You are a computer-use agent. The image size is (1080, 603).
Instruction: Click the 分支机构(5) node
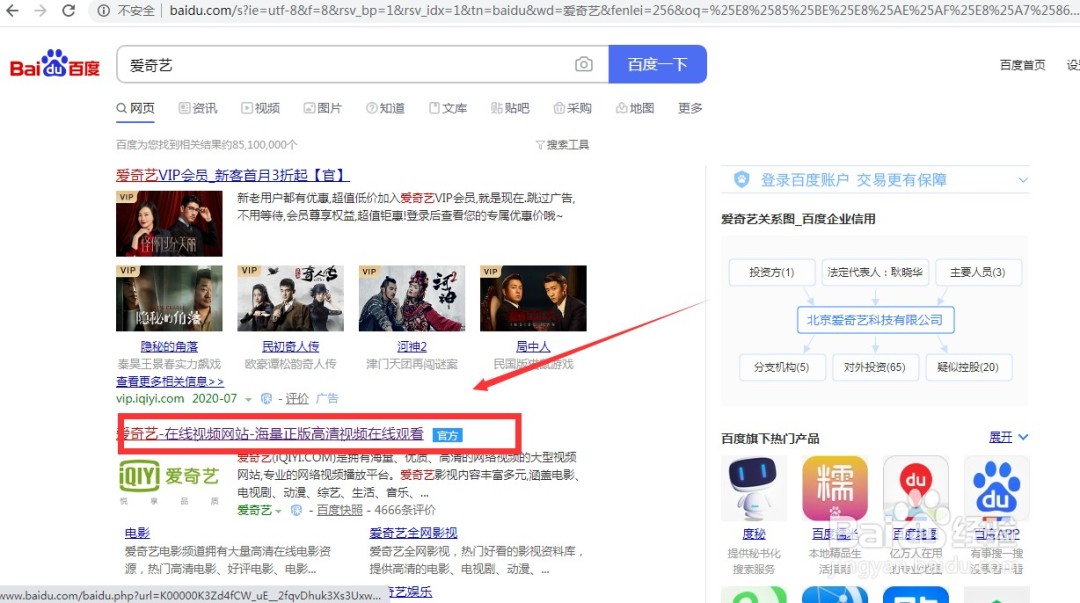coord(781,367)
